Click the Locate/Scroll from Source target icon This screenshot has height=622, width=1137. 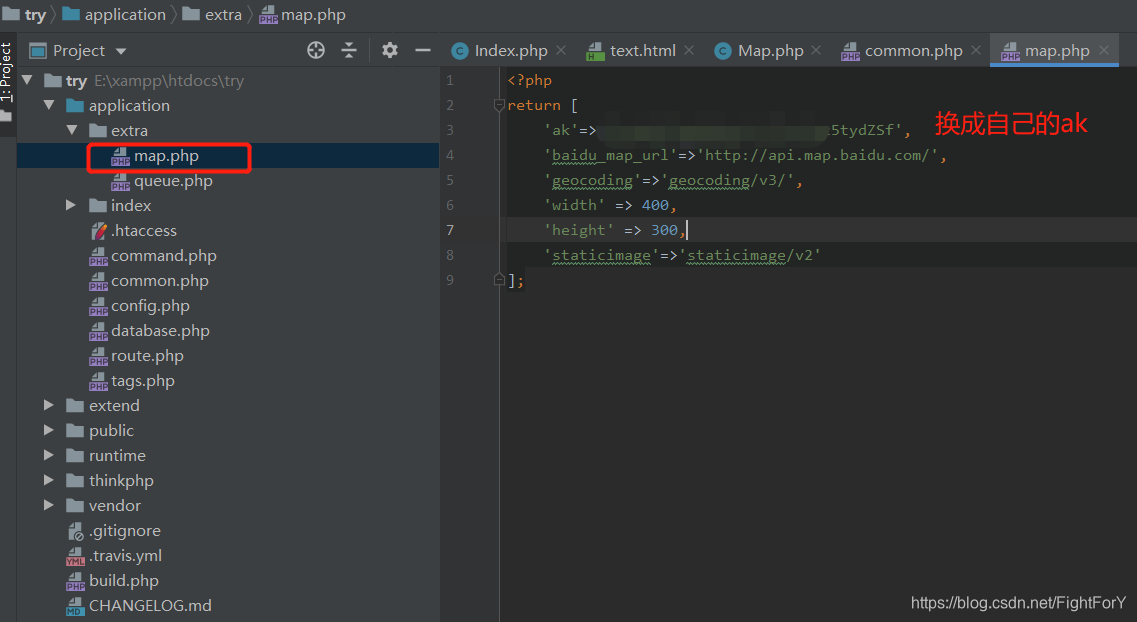point(315,50)
